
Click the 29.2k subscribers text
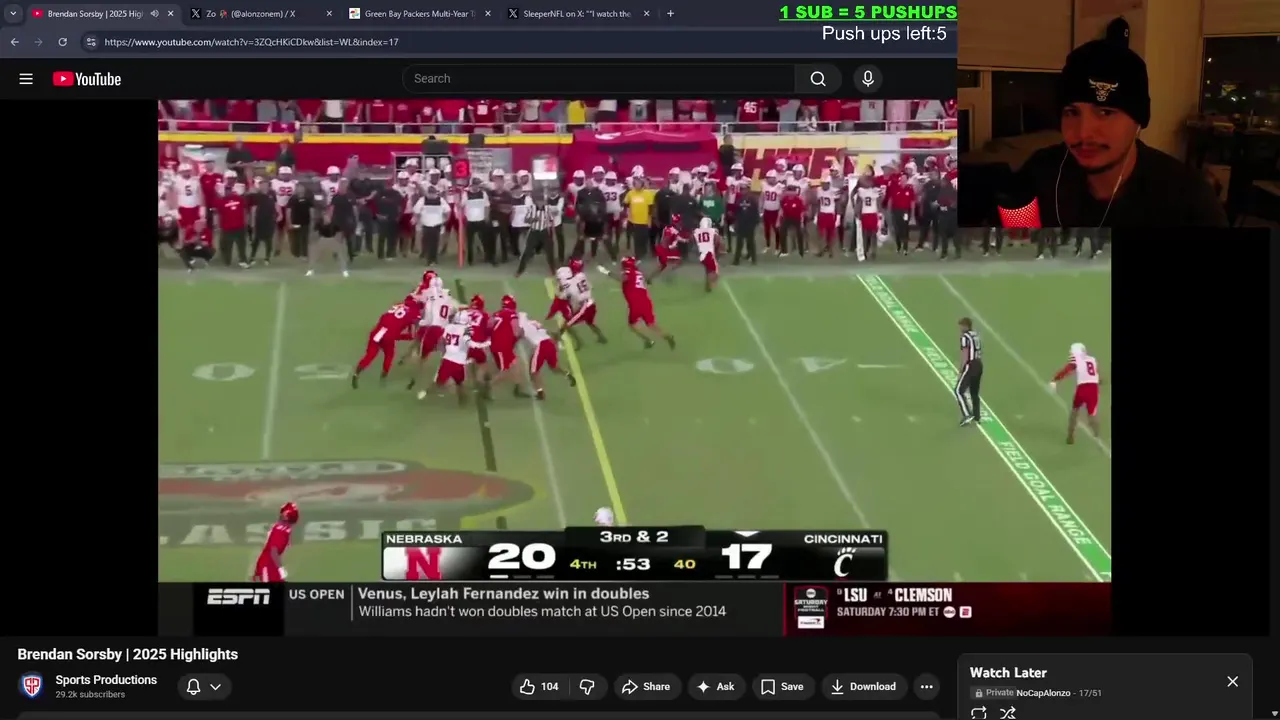tap(90, 694)
